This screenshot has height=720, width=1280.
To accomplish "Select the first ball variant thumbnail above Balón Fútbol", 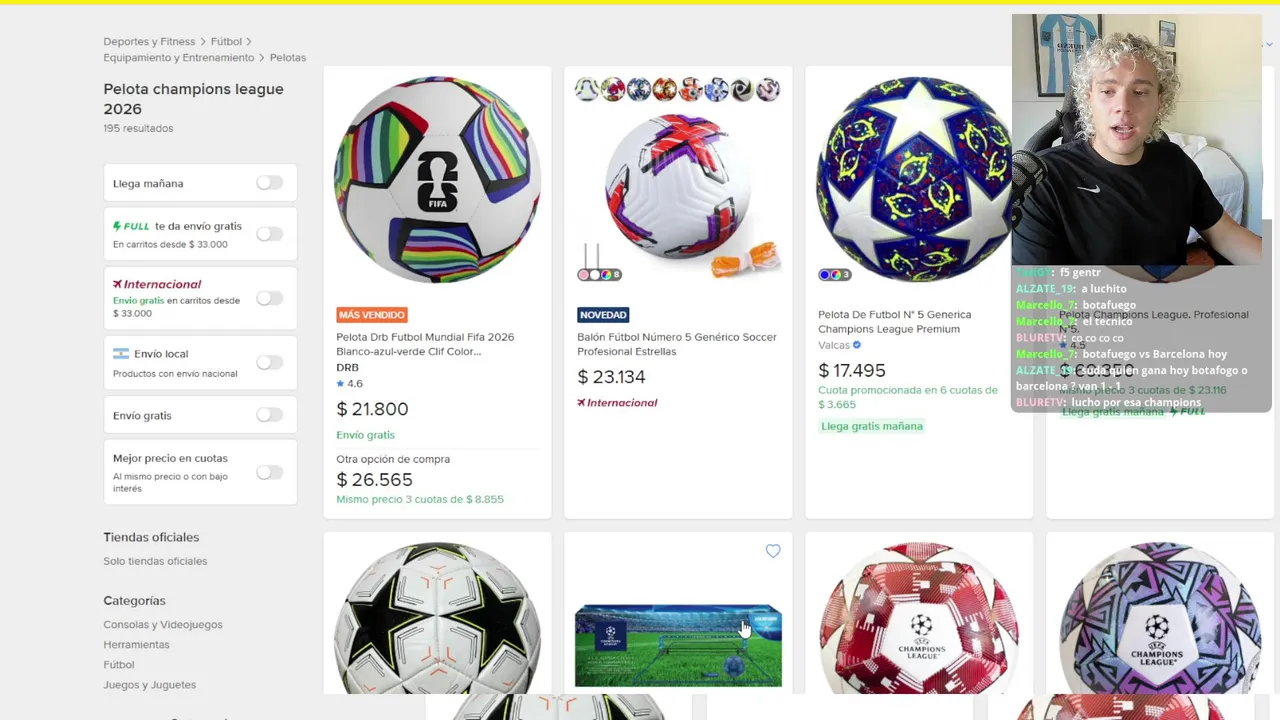I will [x=587, y=90].
